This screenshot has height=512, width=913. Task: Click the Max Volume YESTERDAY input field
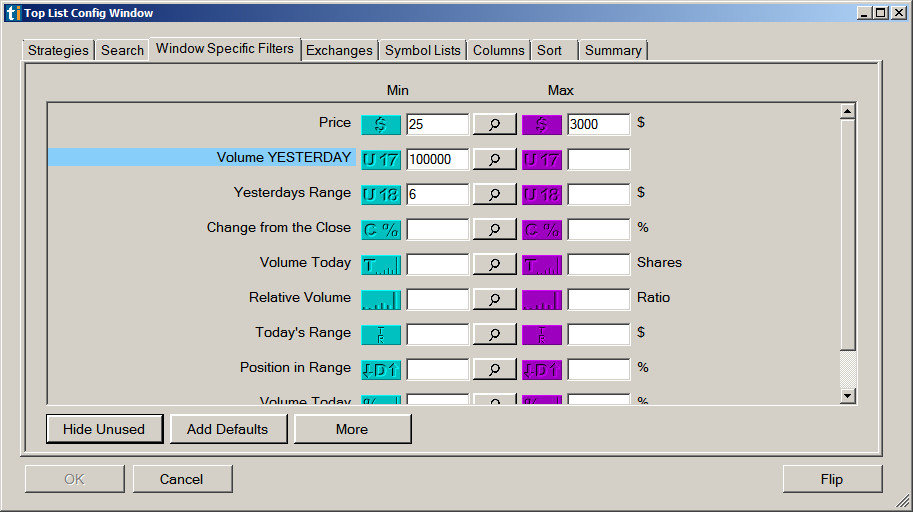tap(599, 159)
